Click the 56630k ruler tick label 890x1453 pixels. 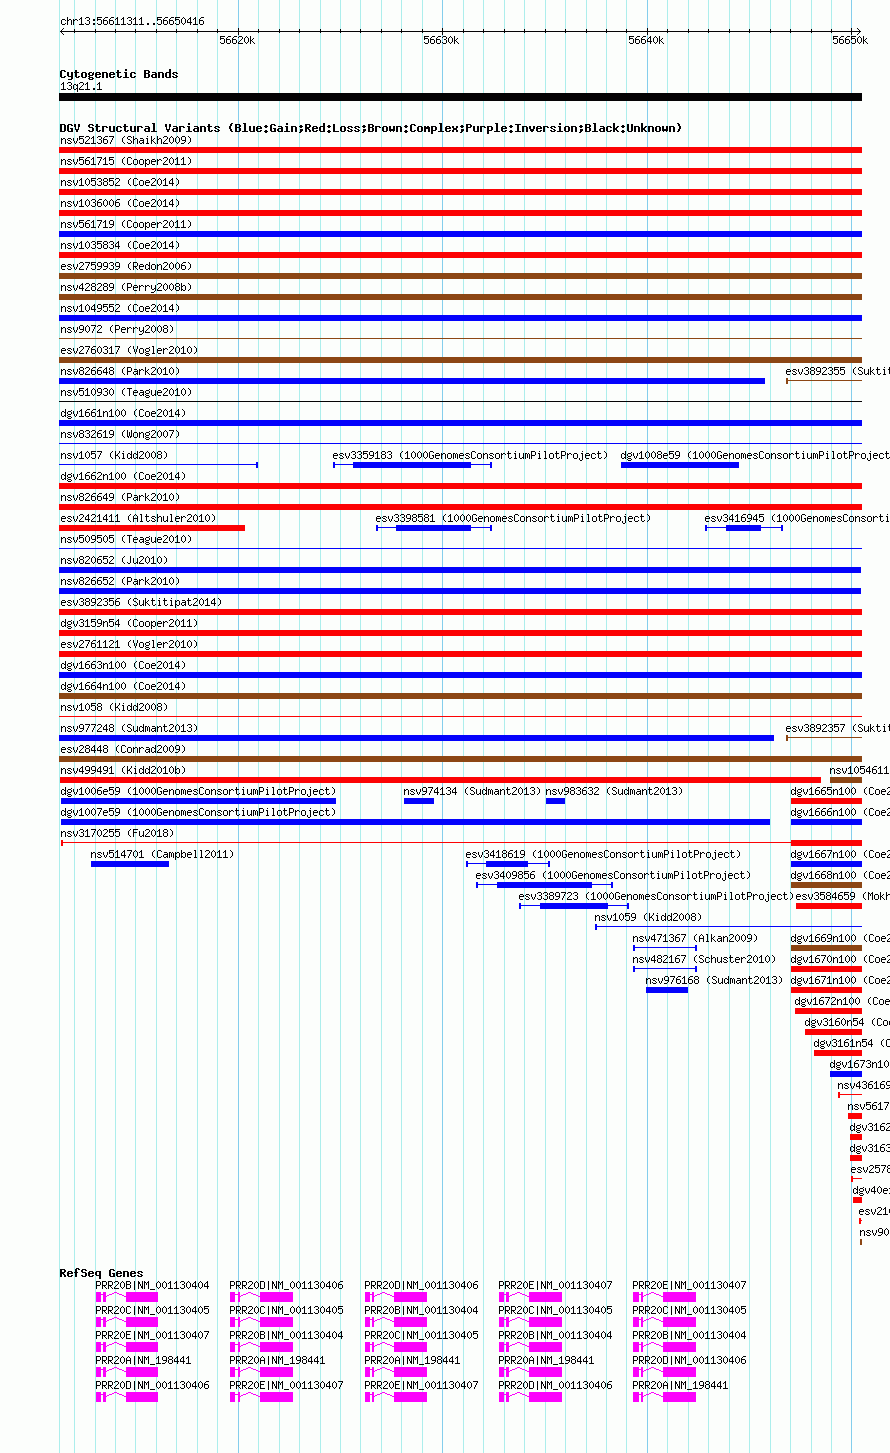(441, 40)
